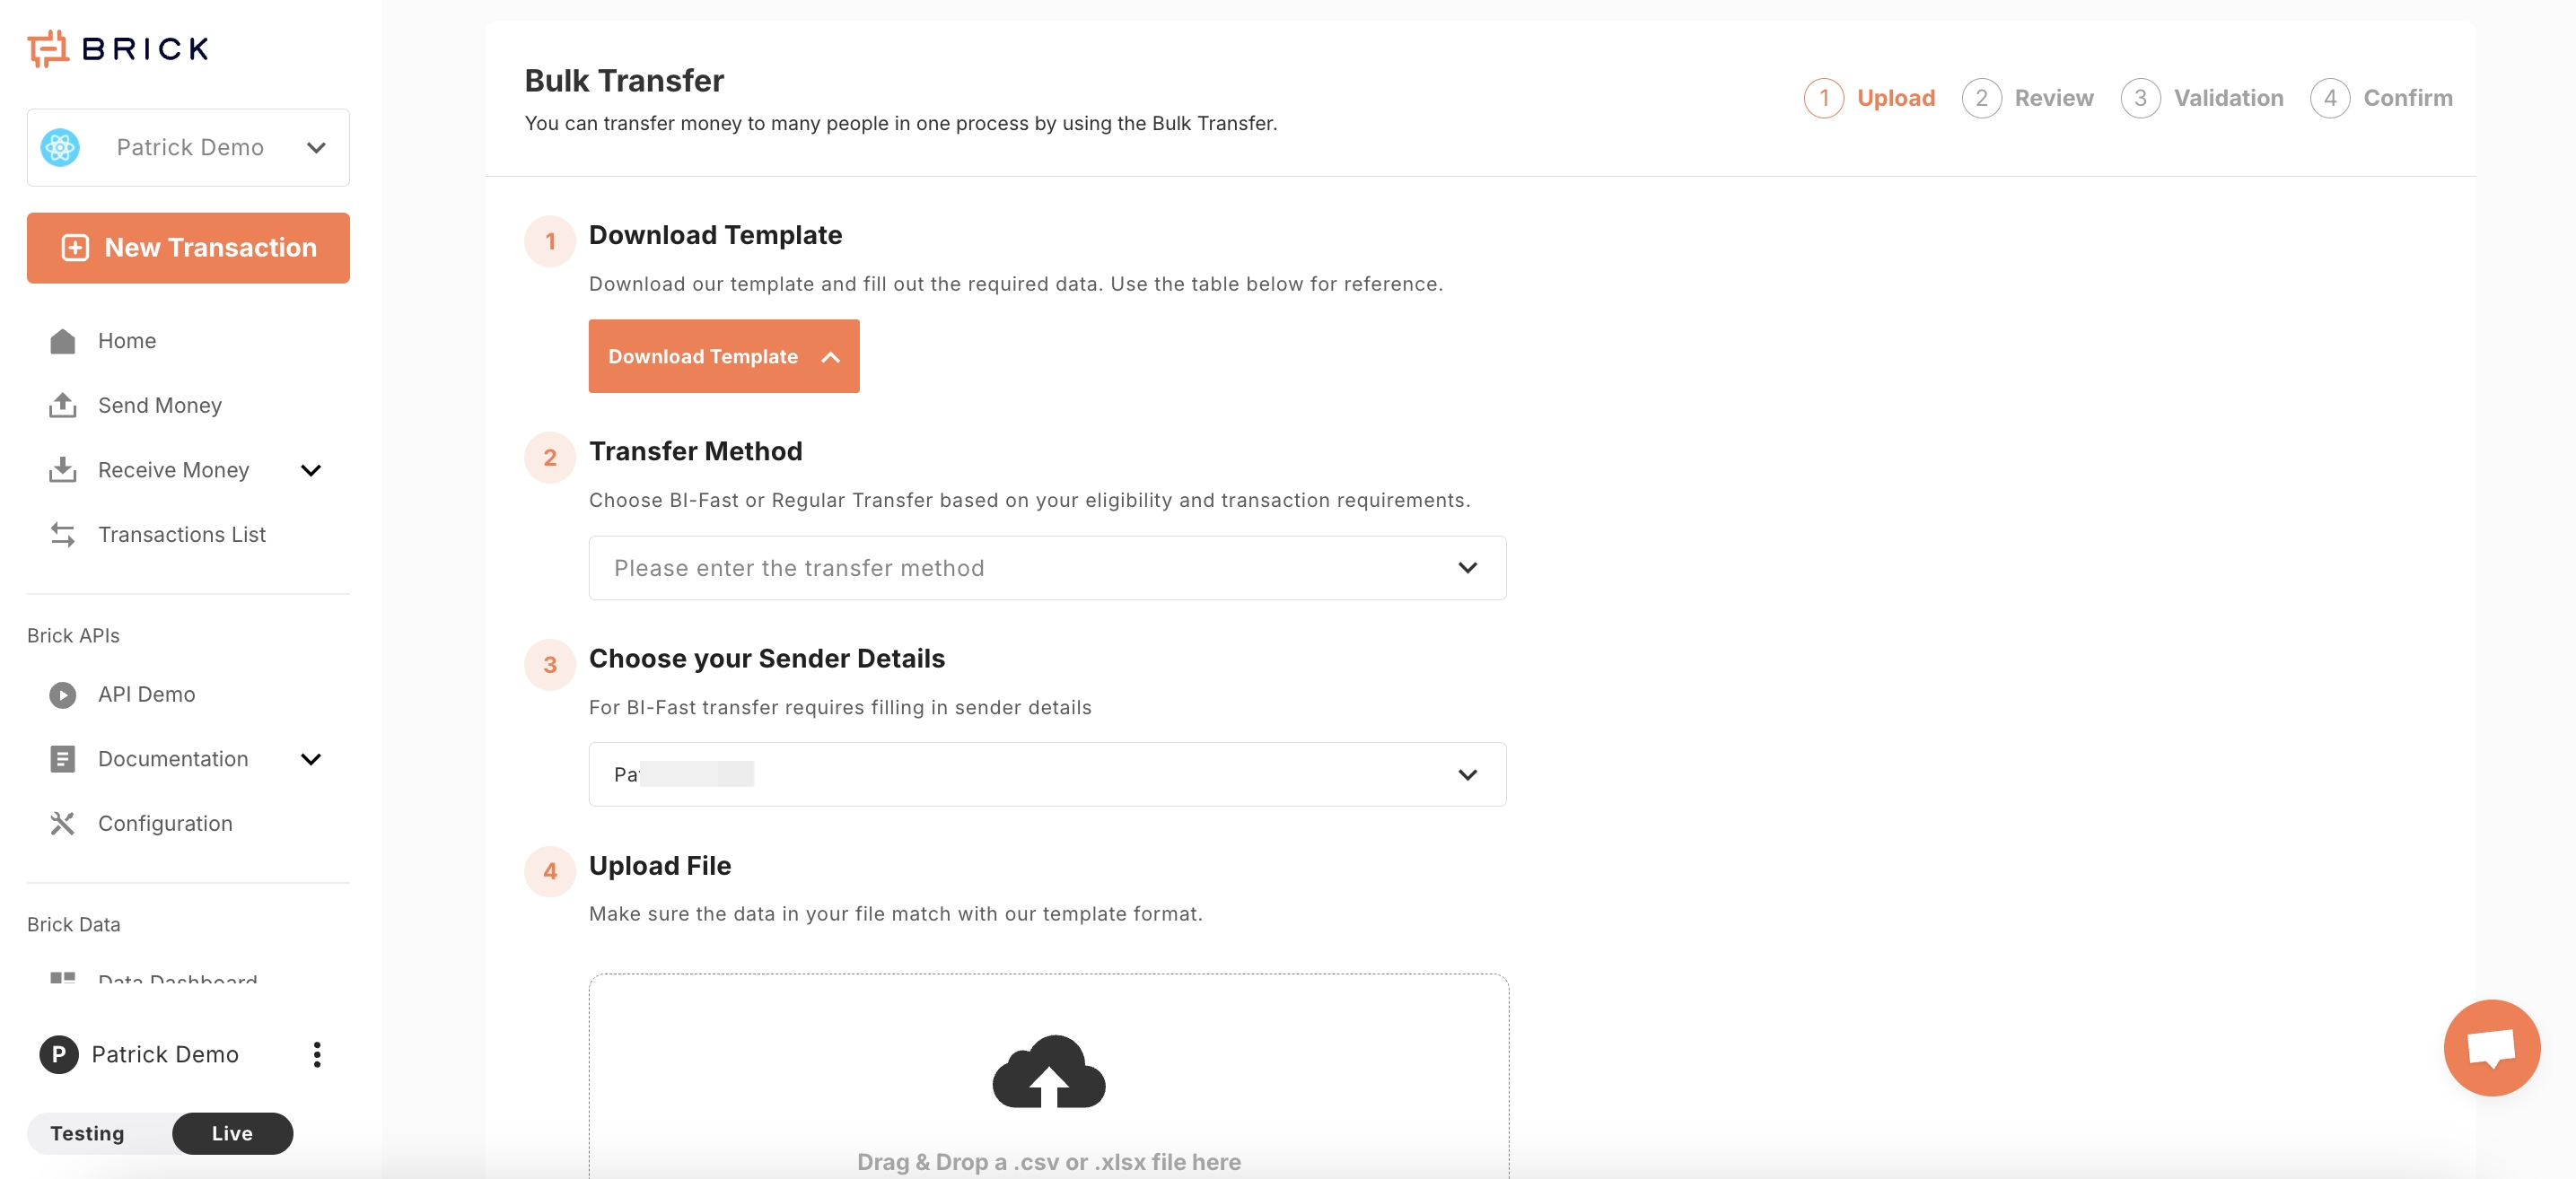Viewport: 2576px width, 1179px height.
Task: Switch environment to Testing mode
Action: click(x=88, y=1133)
